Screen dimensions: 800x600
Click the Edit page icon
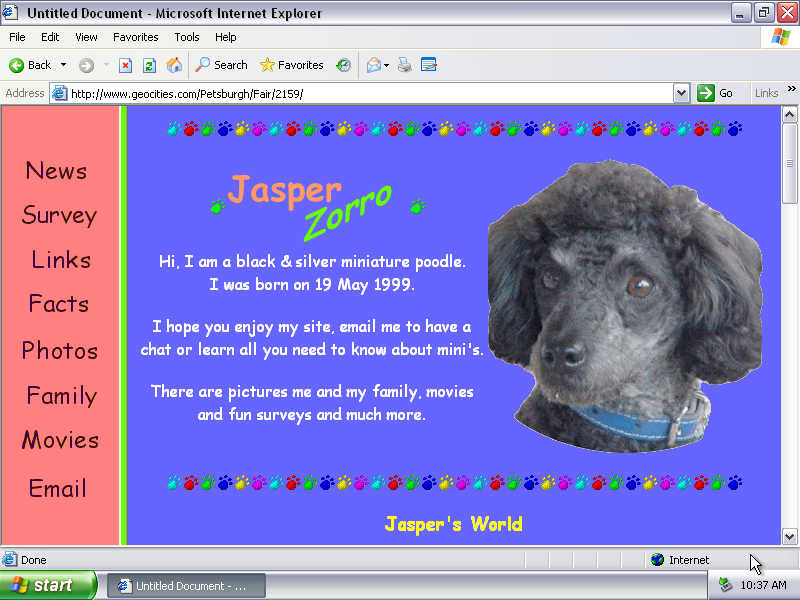tap(429, 65)
